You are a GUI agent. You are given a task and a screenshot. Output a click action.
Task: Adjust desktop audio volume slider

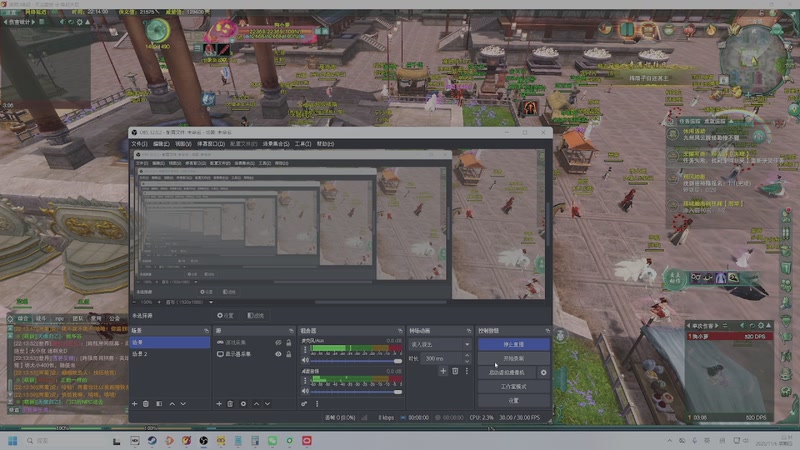tap(356, 392)
